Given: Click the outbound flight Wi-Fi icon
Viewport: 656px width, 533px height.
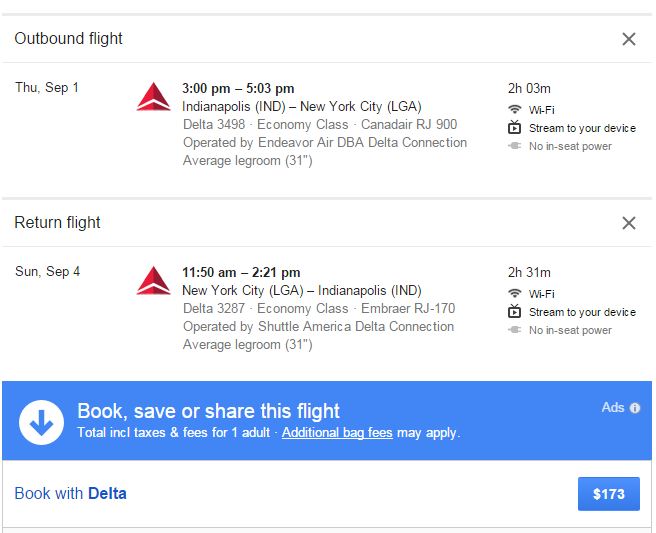Looking at the screenshot, I should [515, 110].
